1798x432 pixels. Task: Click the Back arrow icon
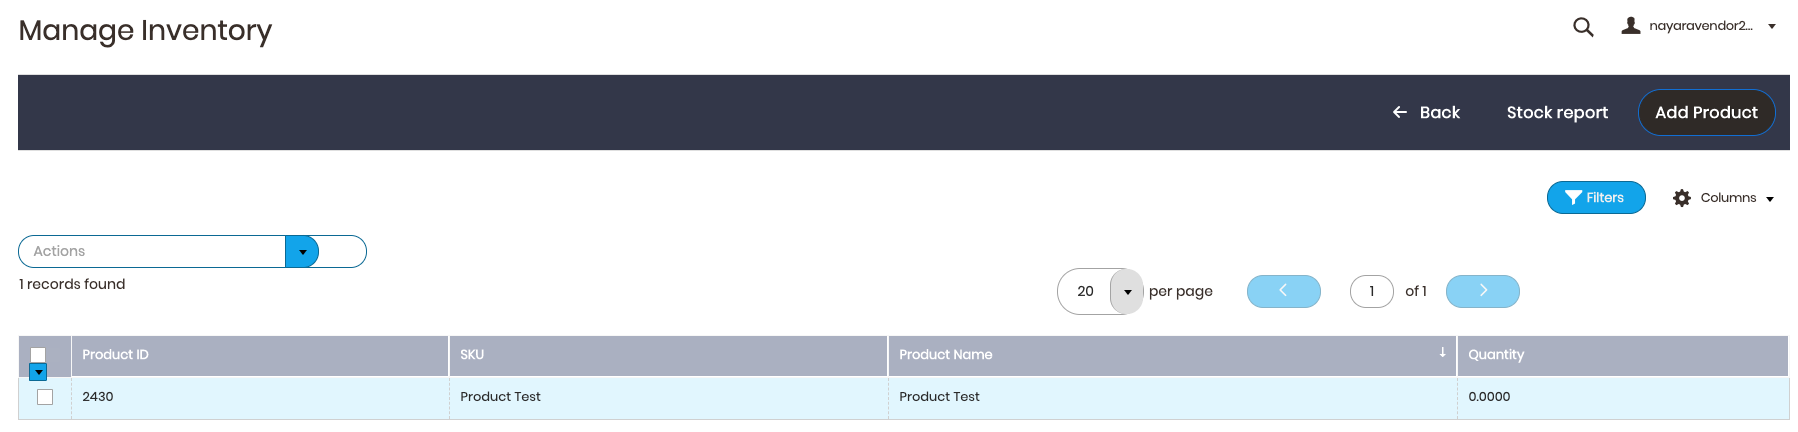(x=1400, y=112)
